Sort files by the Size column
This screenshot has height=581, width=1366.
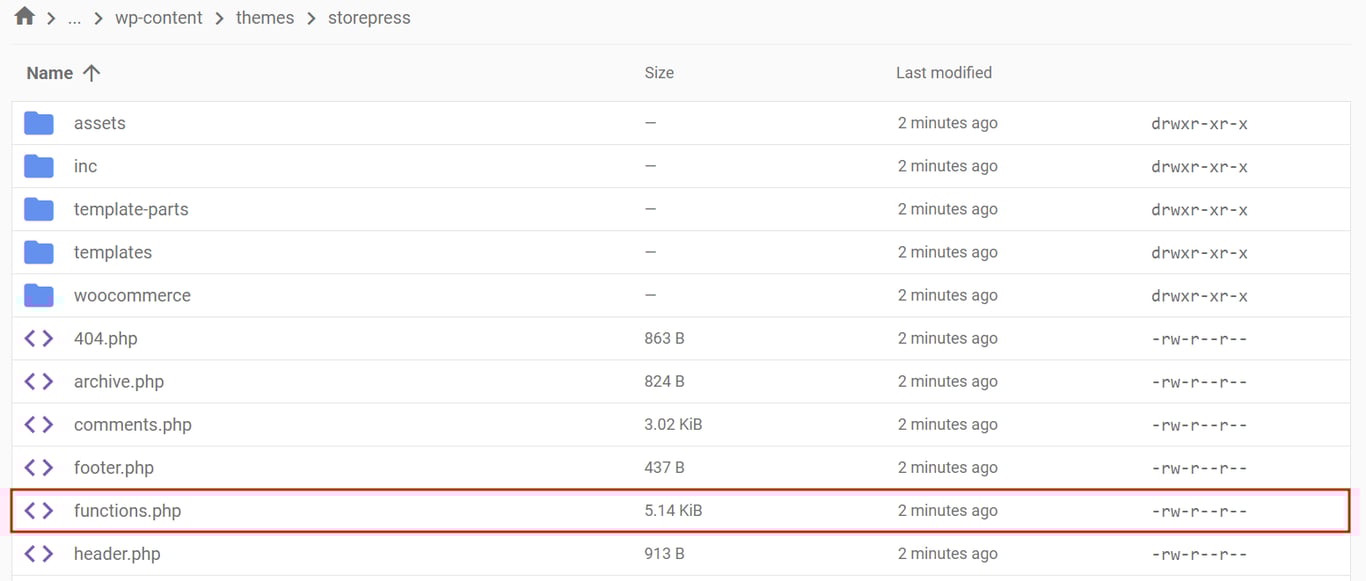[x=659, y=72]
